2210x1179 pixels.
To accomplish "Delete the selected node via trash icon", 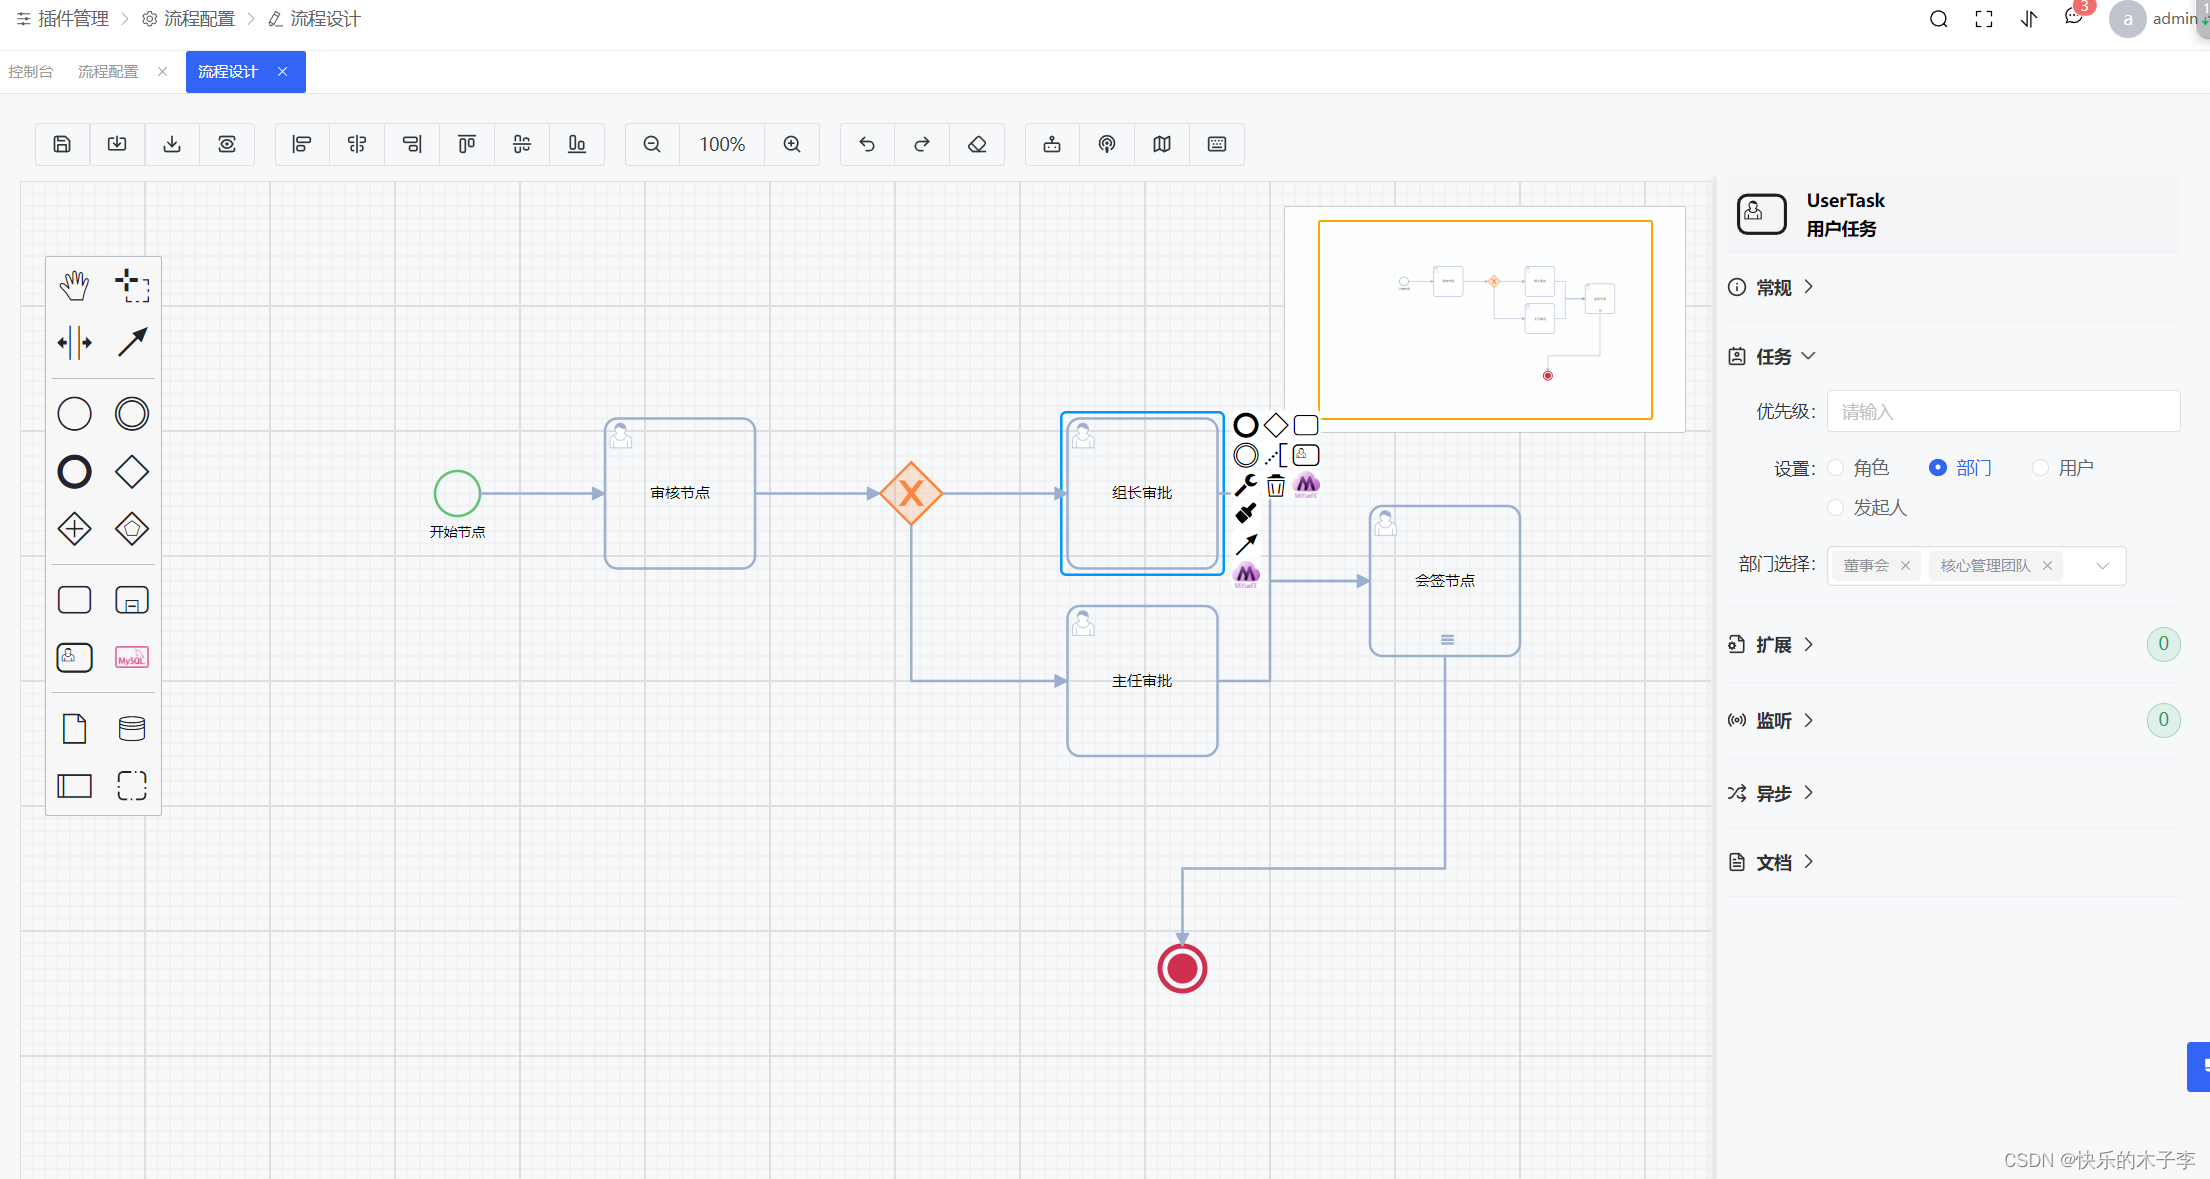I will point(1276,485).
